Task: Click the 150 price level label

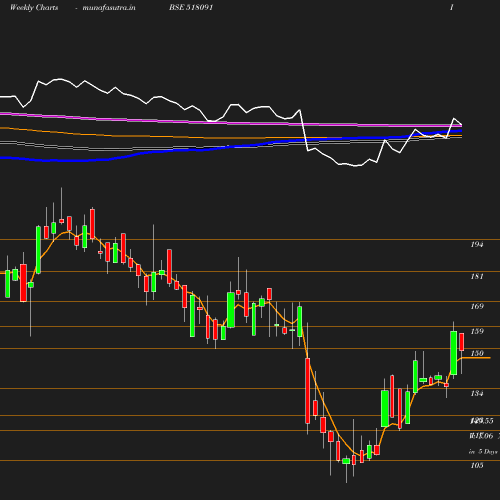Action: pos(477,353)
